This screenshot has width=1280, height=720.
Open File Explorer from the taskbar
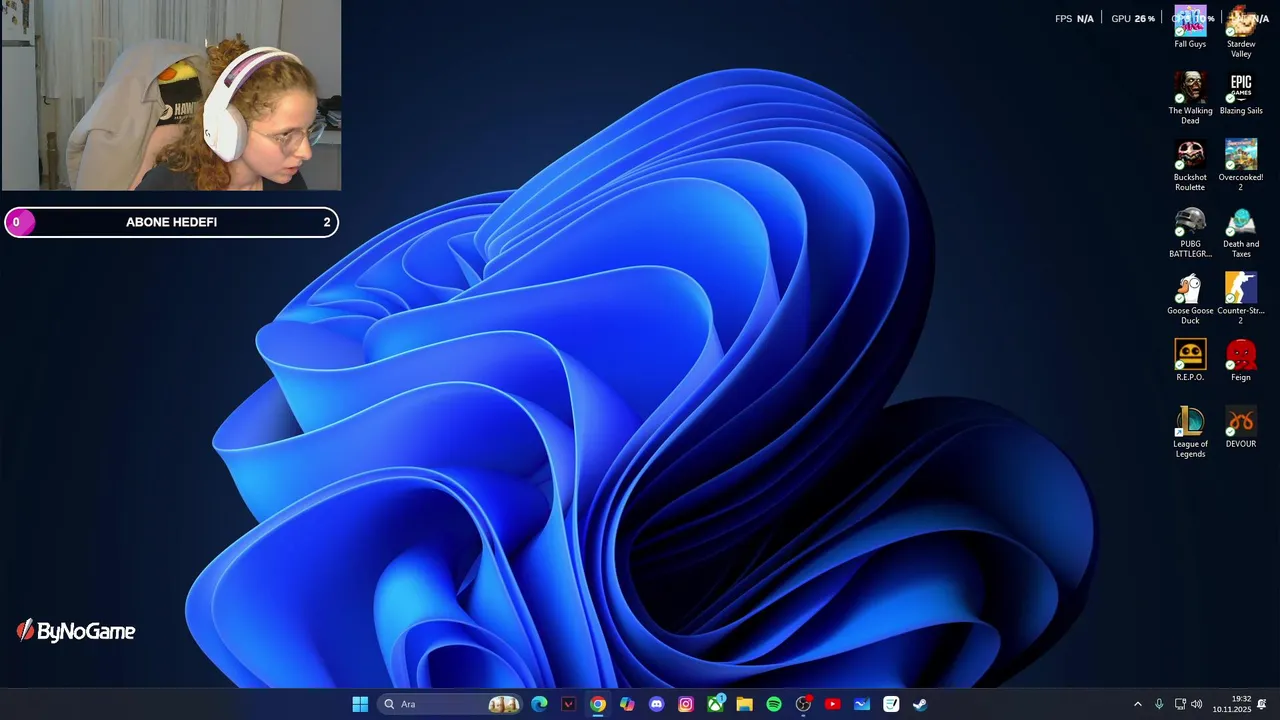click(744, 704)
